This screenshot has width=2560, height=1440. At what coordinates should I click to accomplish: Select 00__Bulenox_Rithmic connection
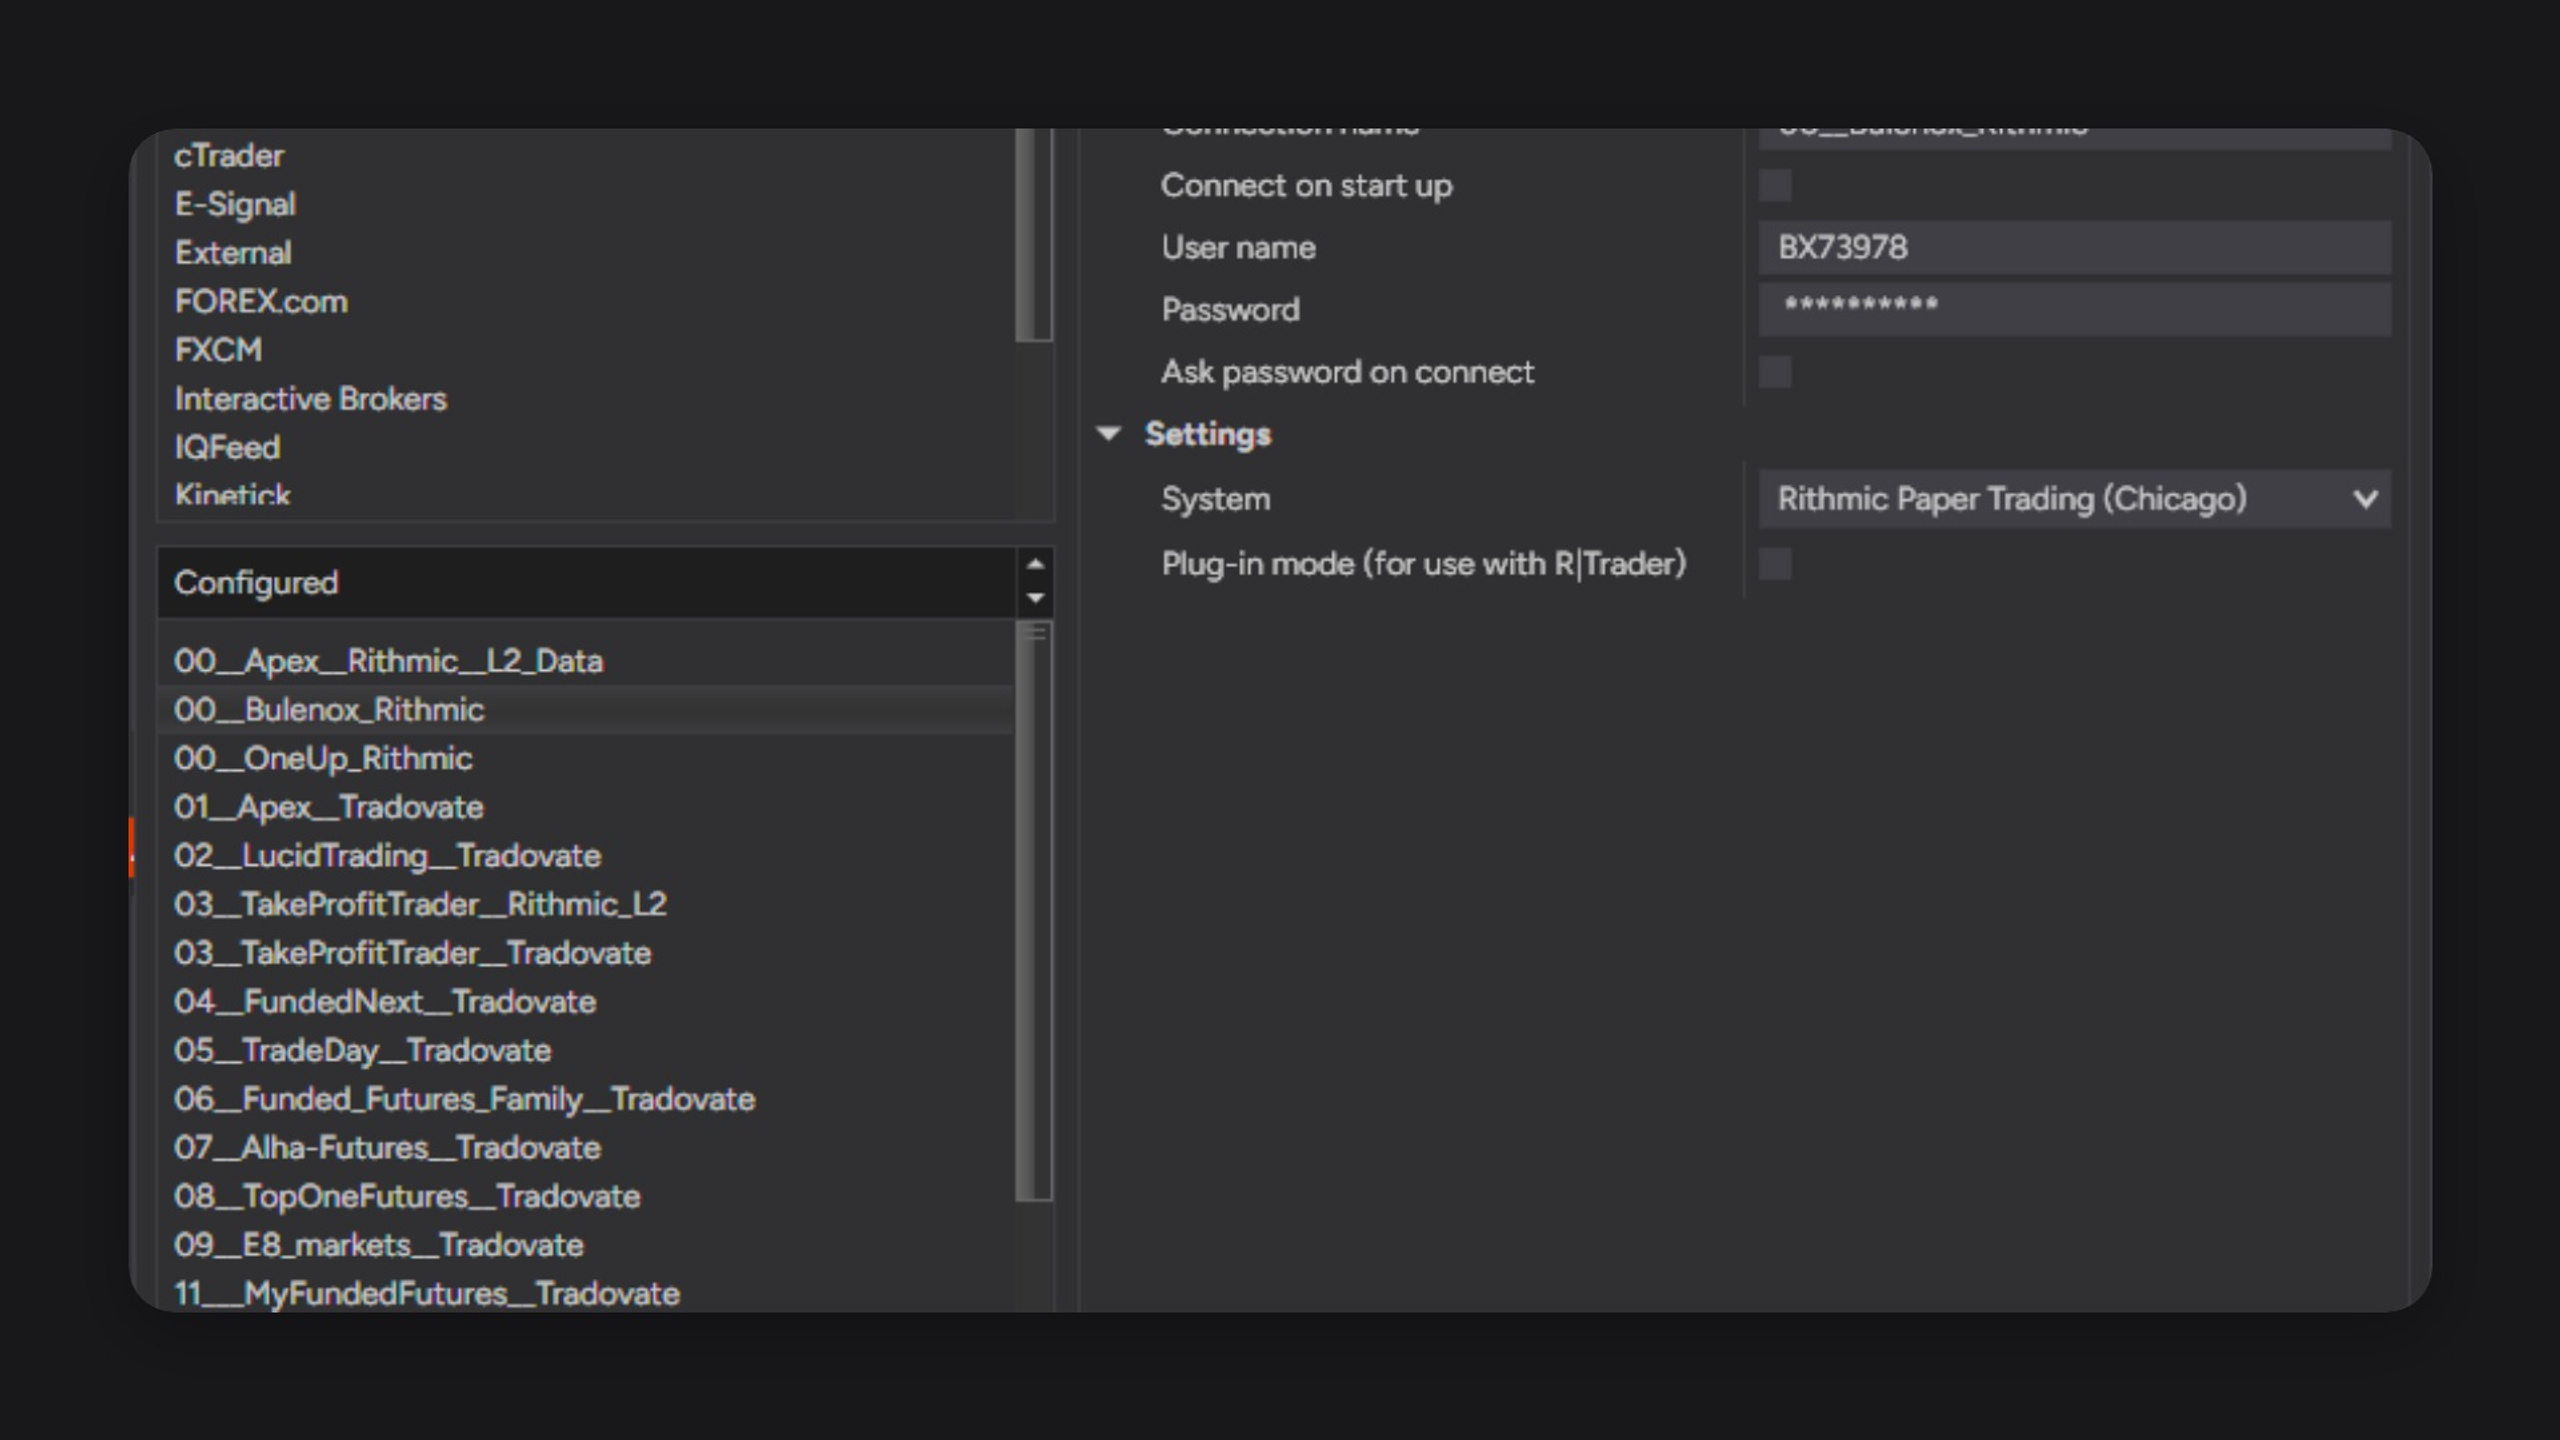coord(585,710)
